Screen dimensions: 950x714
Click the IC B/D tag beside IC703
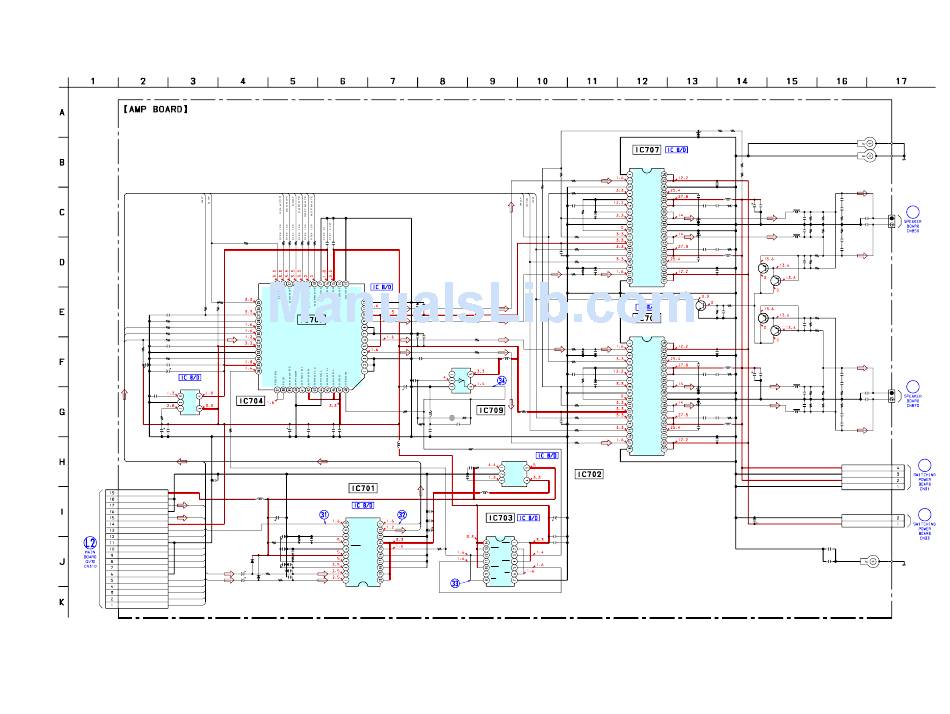528,518
